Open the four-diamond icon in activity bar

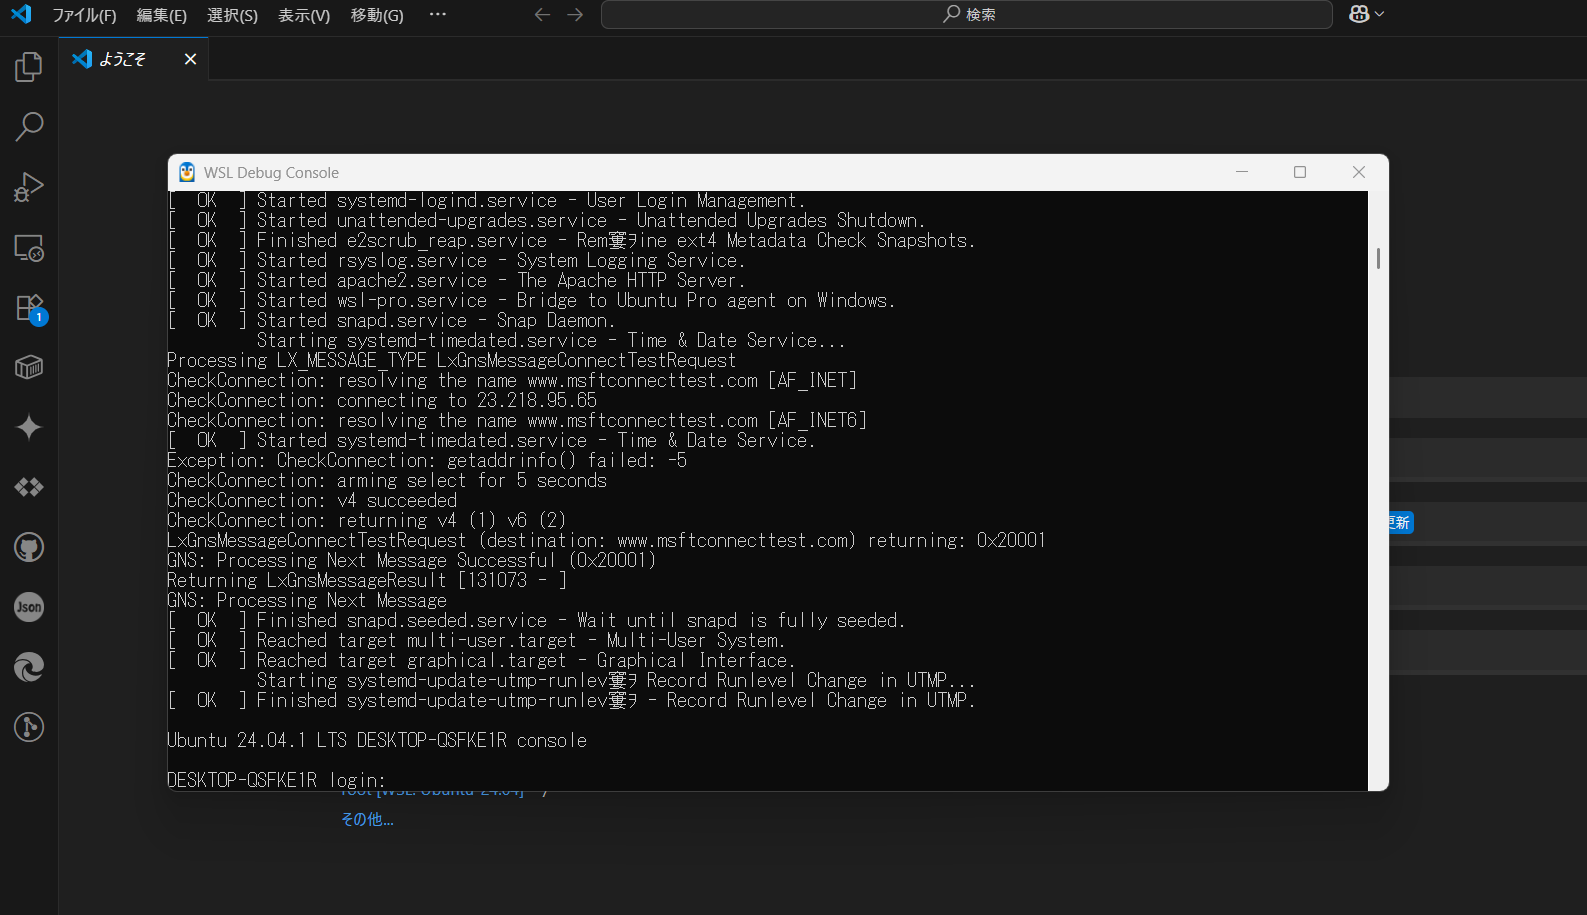click(x=29, y=487)
